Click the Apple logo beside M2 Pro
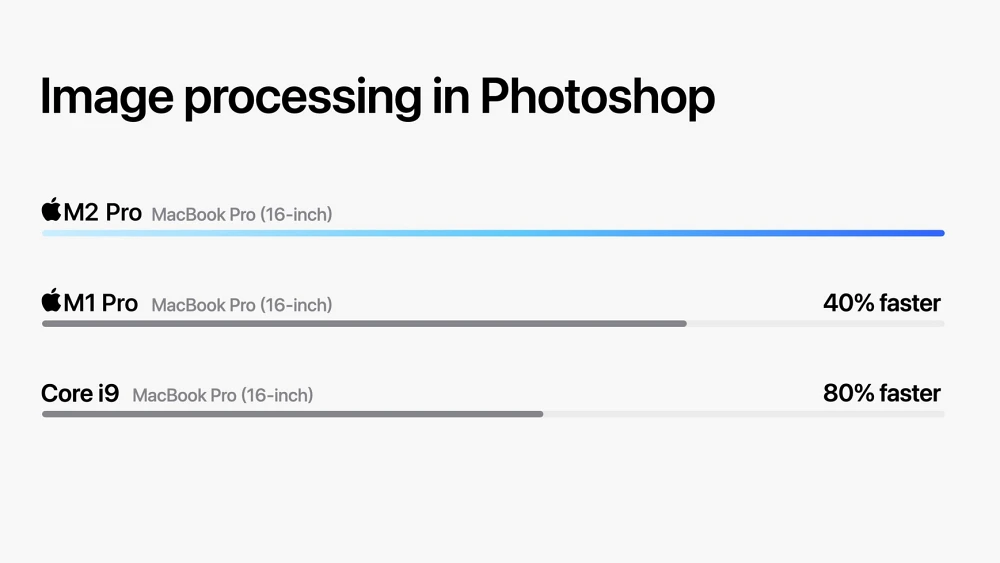 pyautogui.click(x=52, y=209)
